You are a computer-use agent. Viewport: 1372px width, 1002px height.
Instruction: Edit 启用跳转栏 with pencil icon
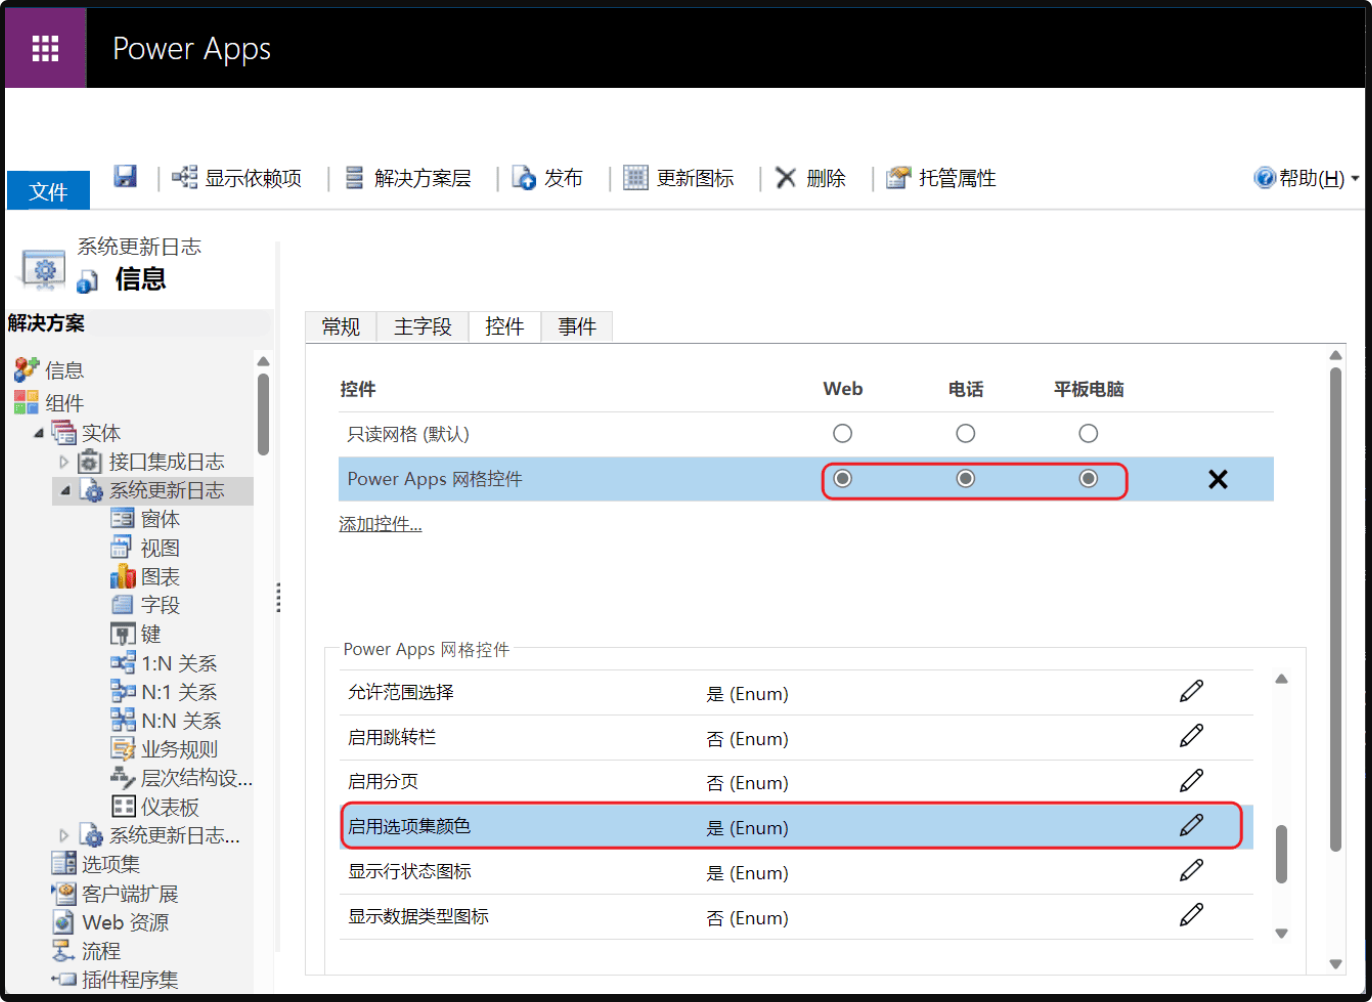1191,736
